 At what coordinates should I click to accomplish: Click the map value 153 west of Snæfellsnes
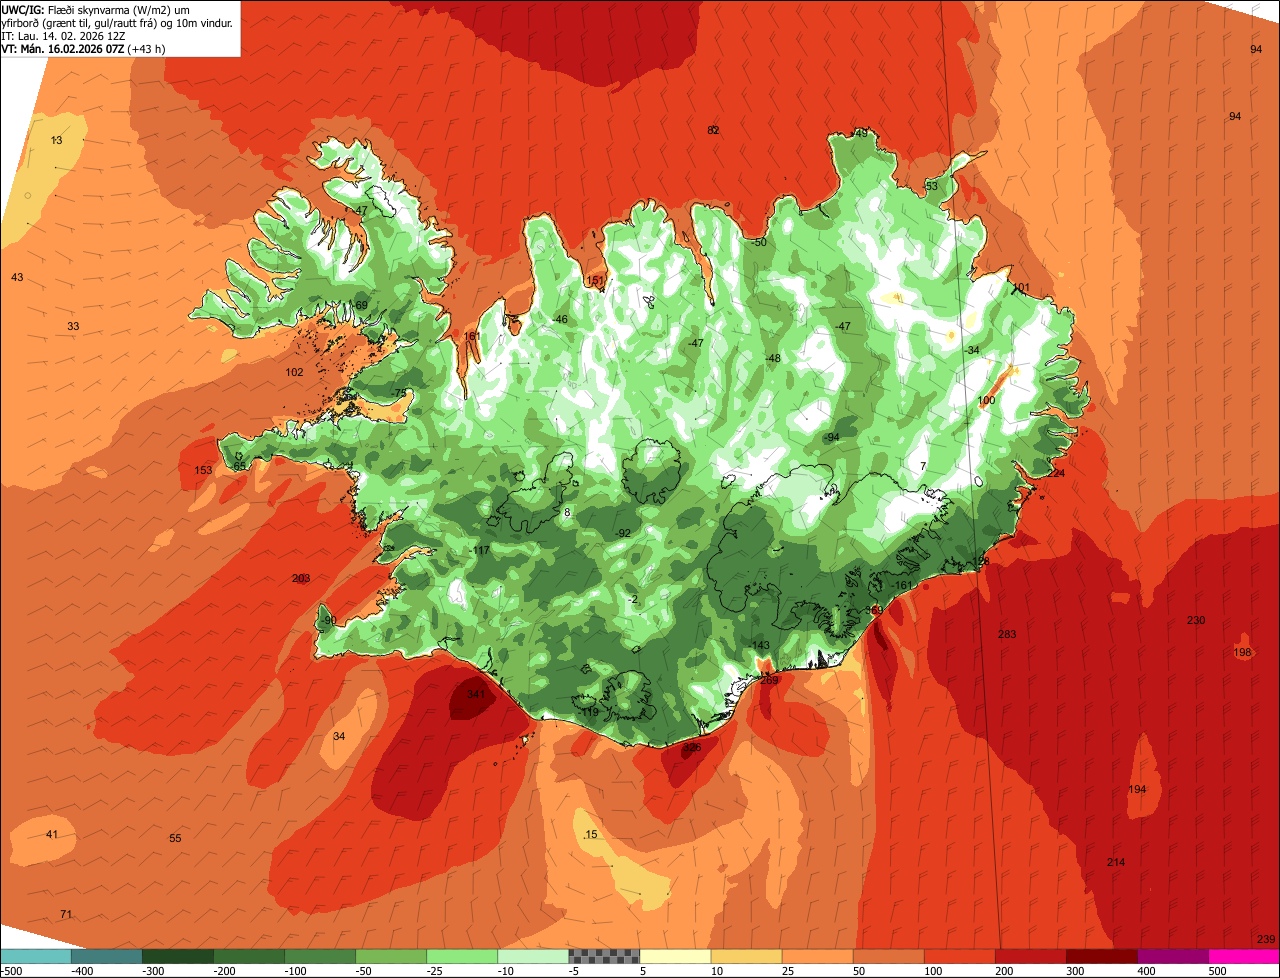click(x=203, y=471)
